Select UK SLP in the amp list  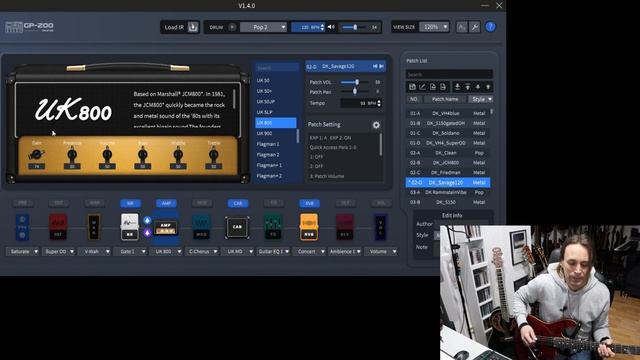point(276,112)
